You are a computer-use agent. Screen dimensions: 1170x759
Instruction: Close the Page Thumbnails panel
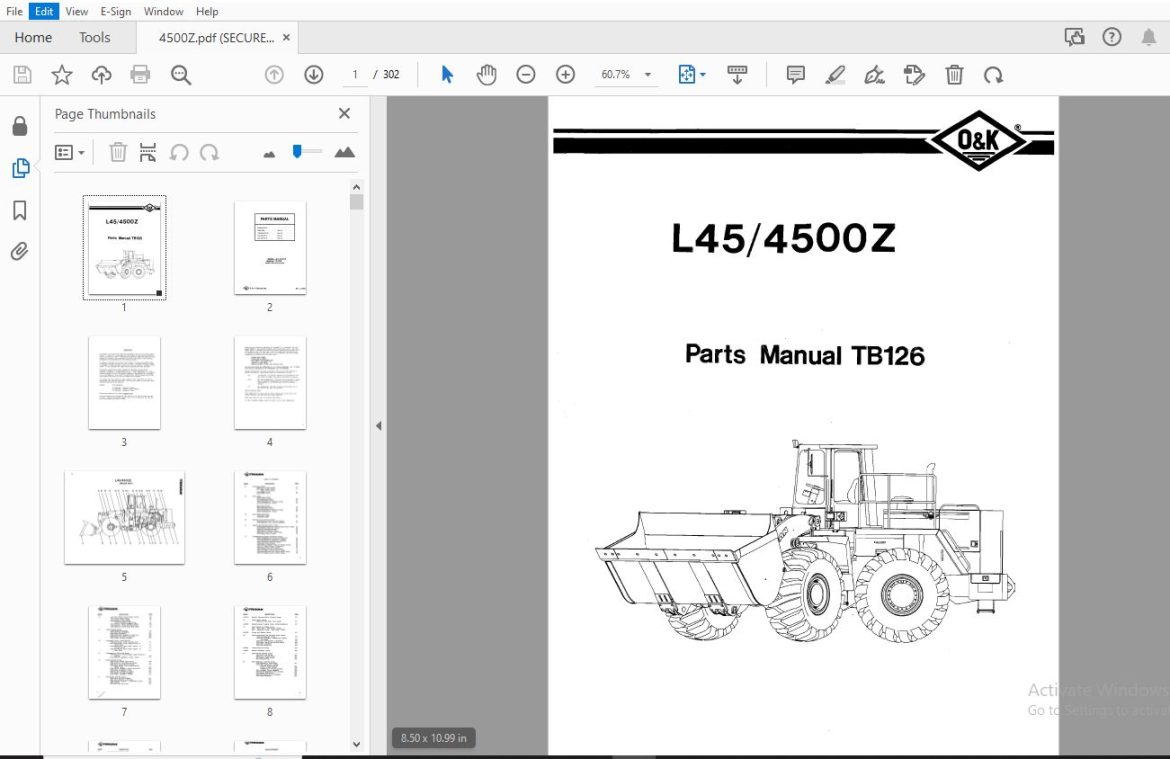[344, 113]
